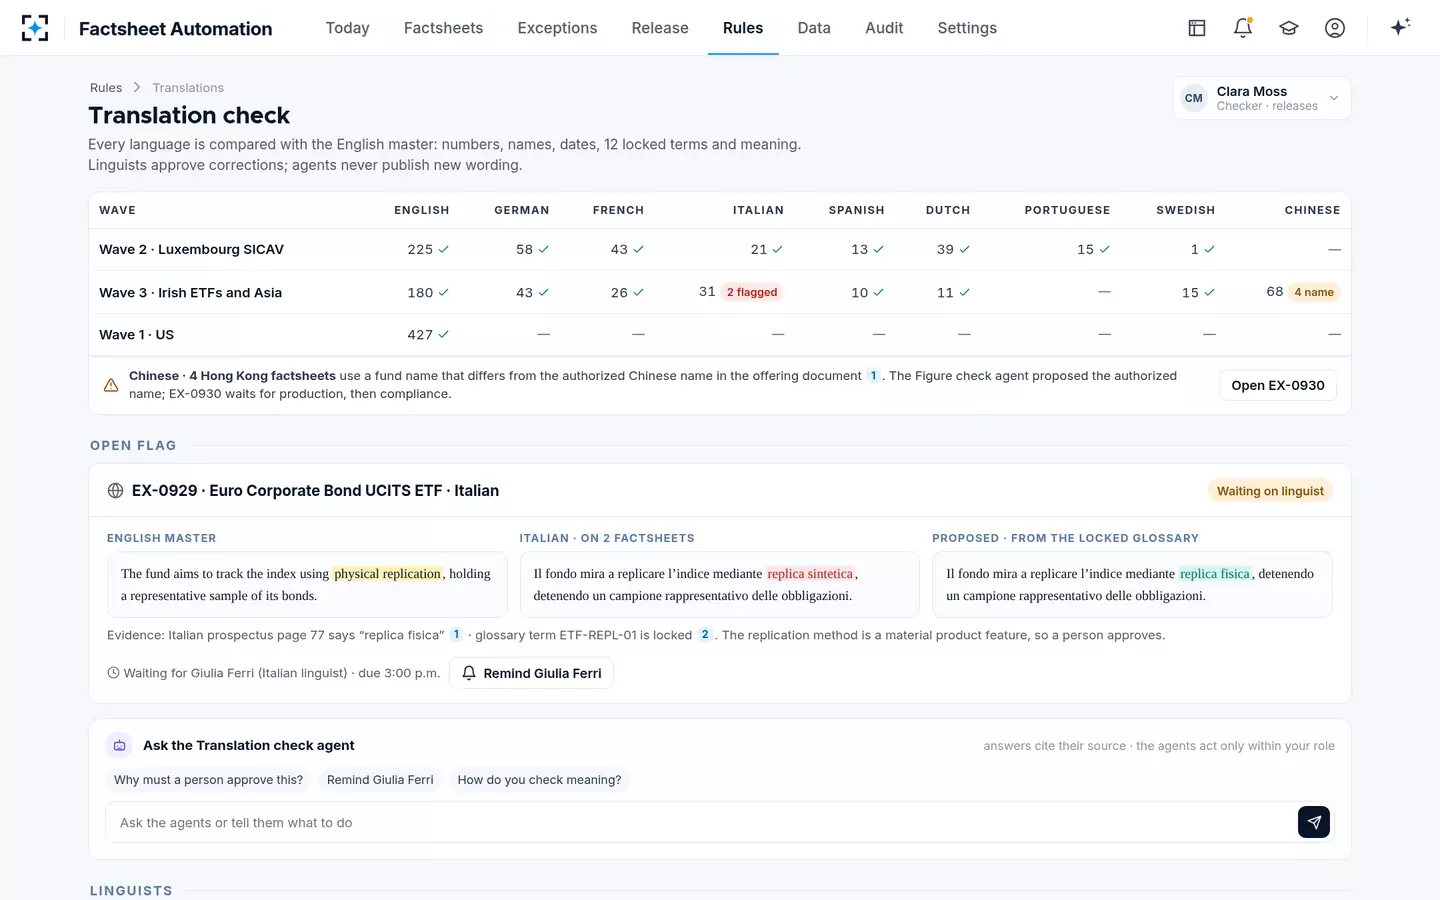This screenshot has height=900, width=1440.
Task: Click the '4 name' Chinese badge
Action: point(1314,292)
